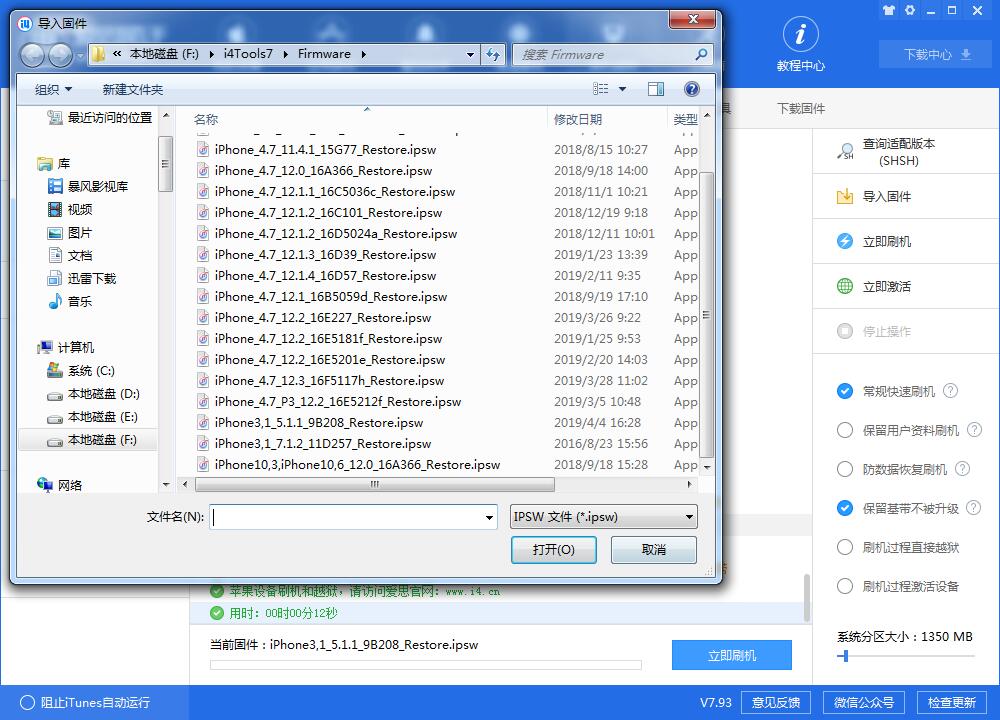Enable 刷机过程直接越狱 option
The width and height of the screenshot is (1000, 720).
(844, 547)
